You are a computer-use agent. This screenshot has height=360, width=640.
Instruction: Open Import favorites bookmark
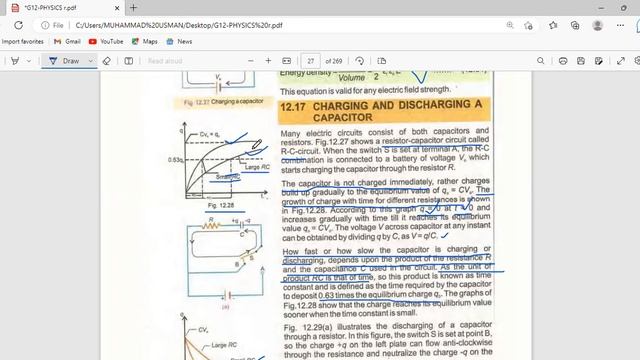tap(22, 42)
